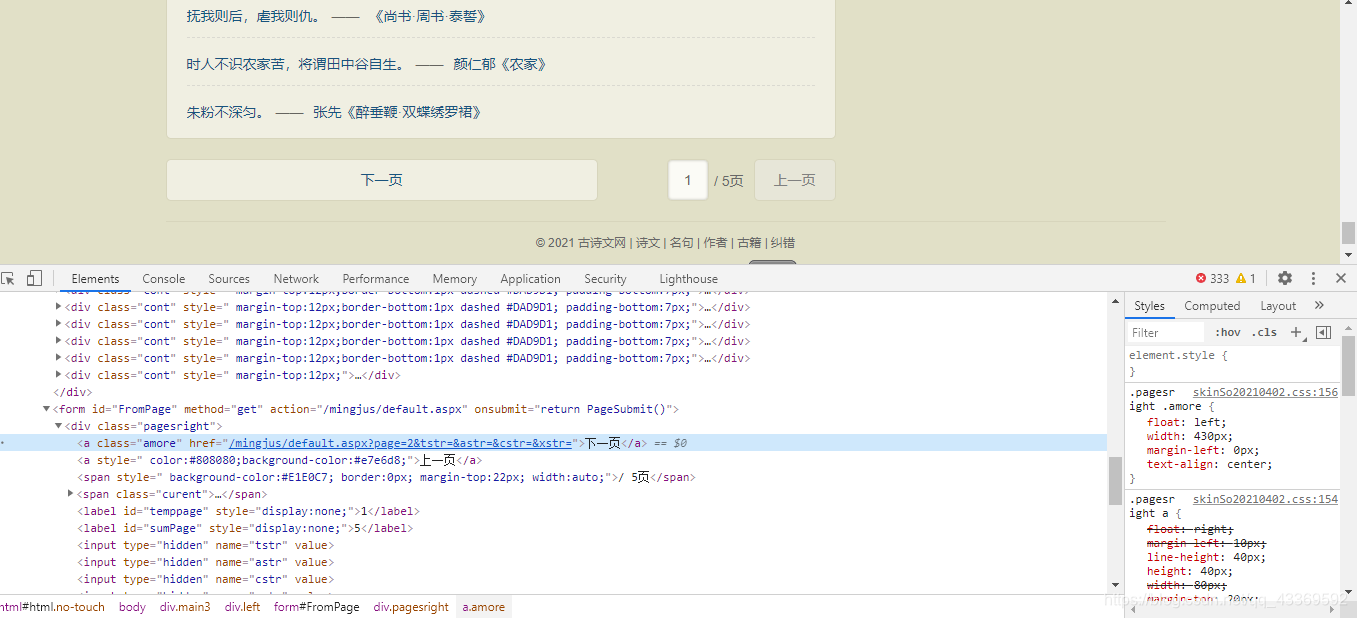The height and width of the screenshot is (618, 1357).
Task: Open skinSo20210402.css:156 source link
Action: coord(1265,392)
